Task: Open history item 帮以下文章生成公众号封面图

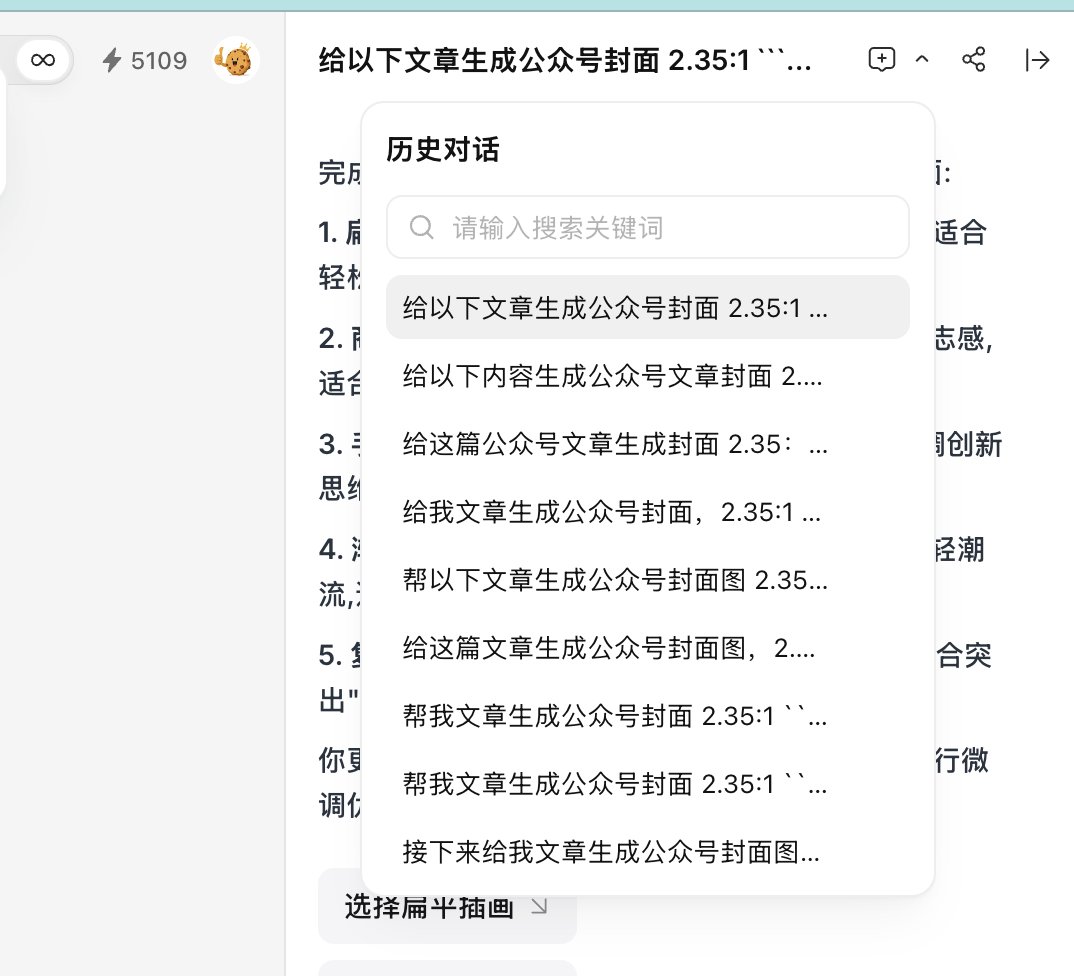Action: [x=647, y=579]
